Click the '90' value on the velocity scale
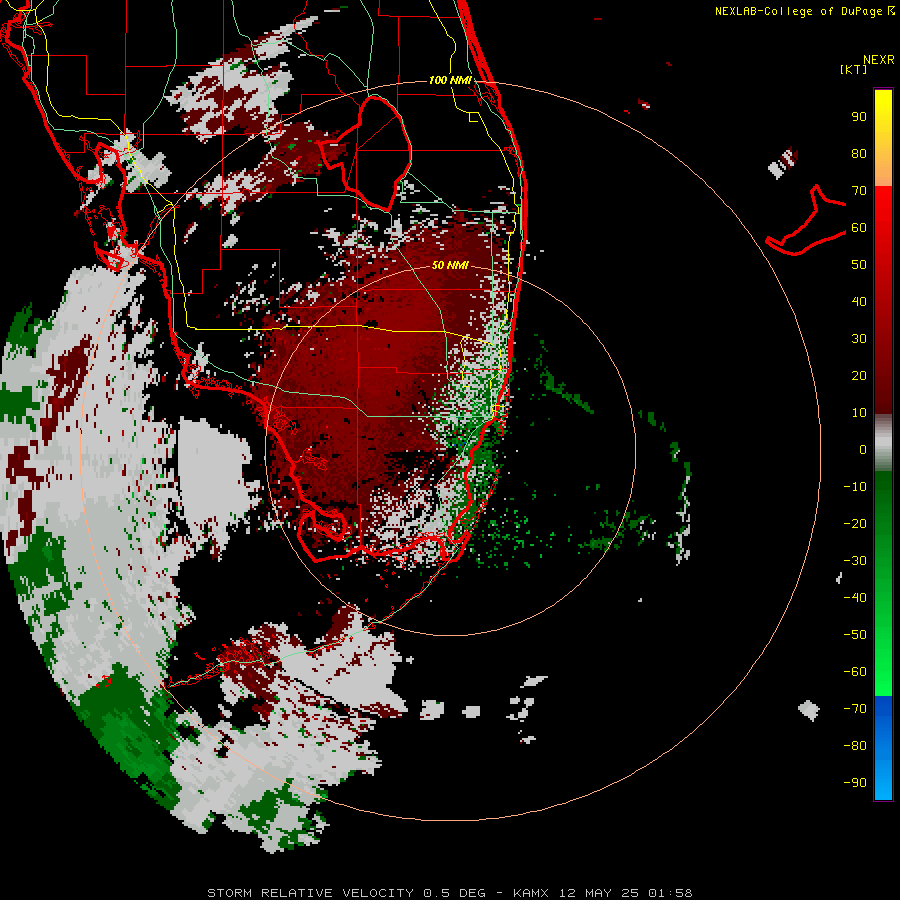Screen dimensions: 900x900 click(x=859, y=117)
